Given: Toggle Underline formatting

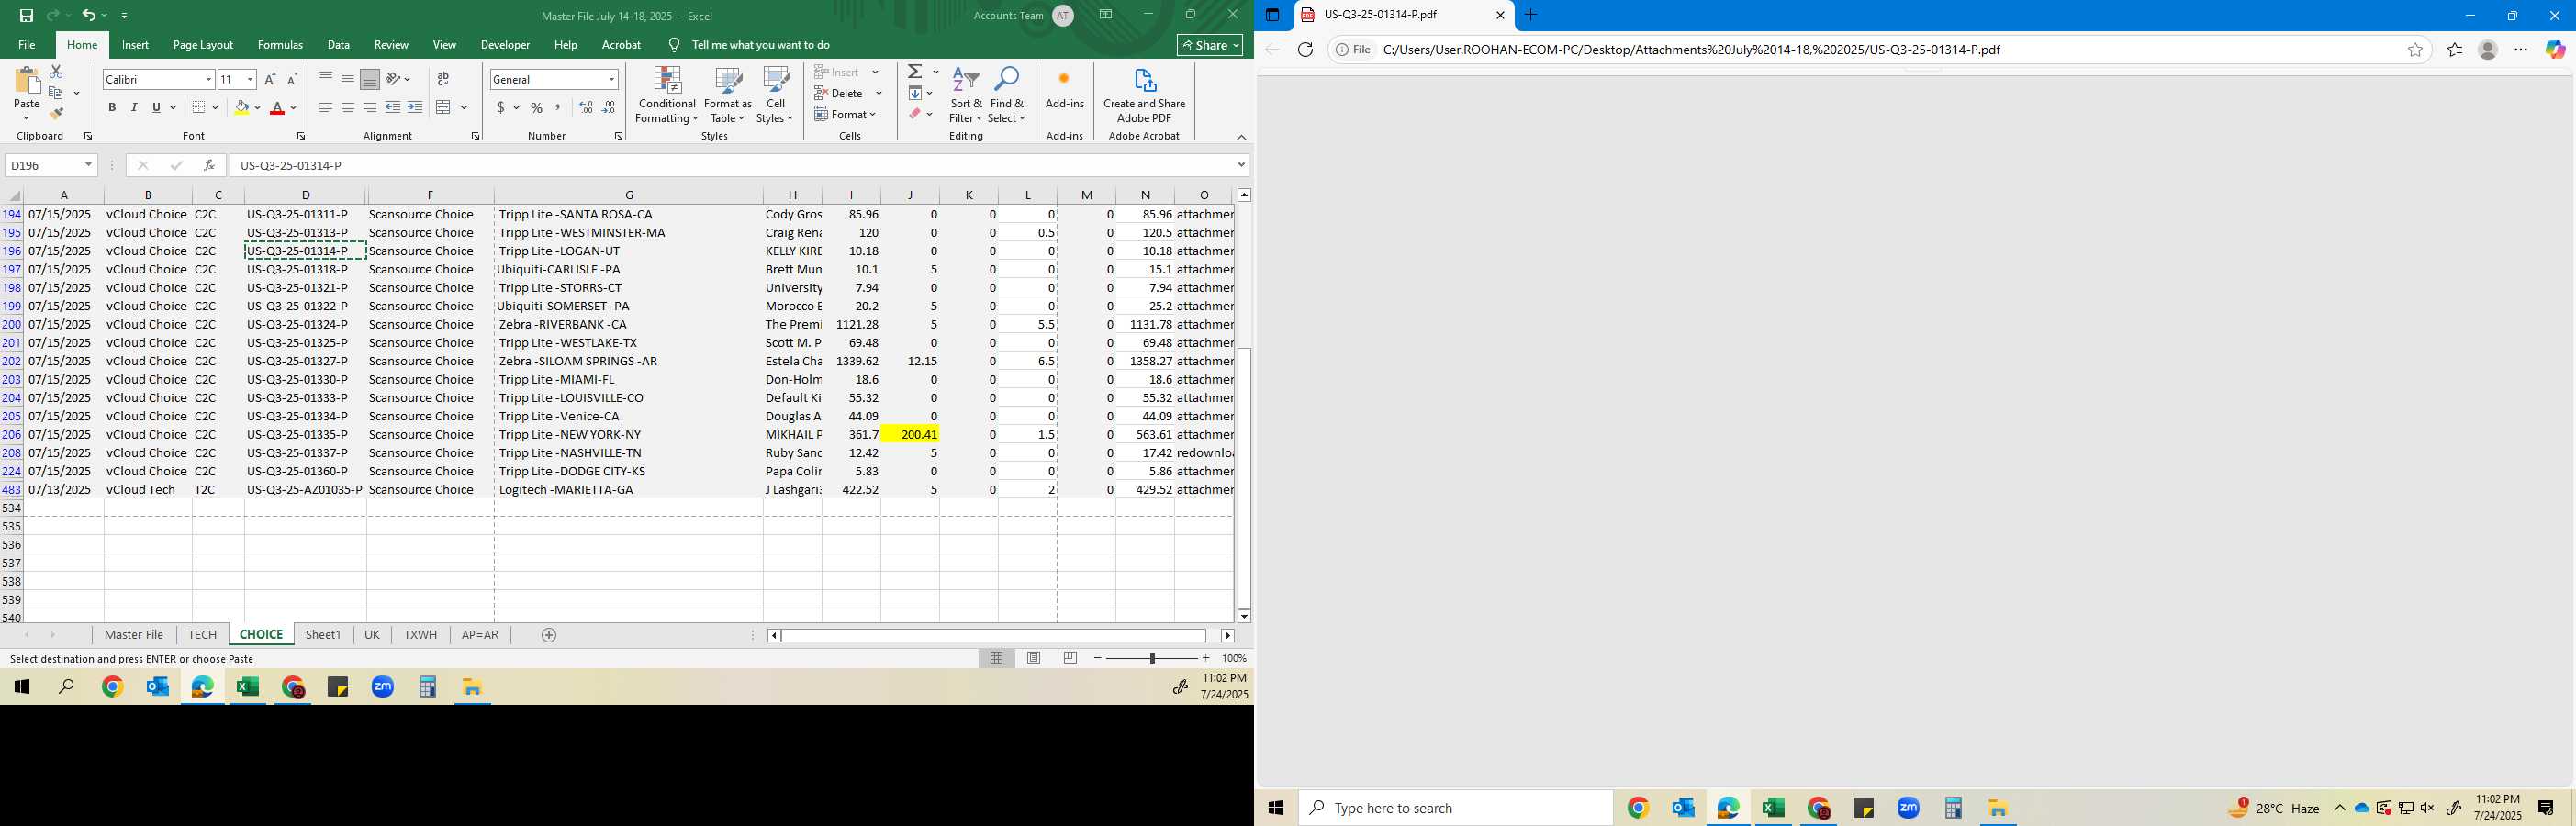Looking at the screenshot, I should (x=156, y=107).
